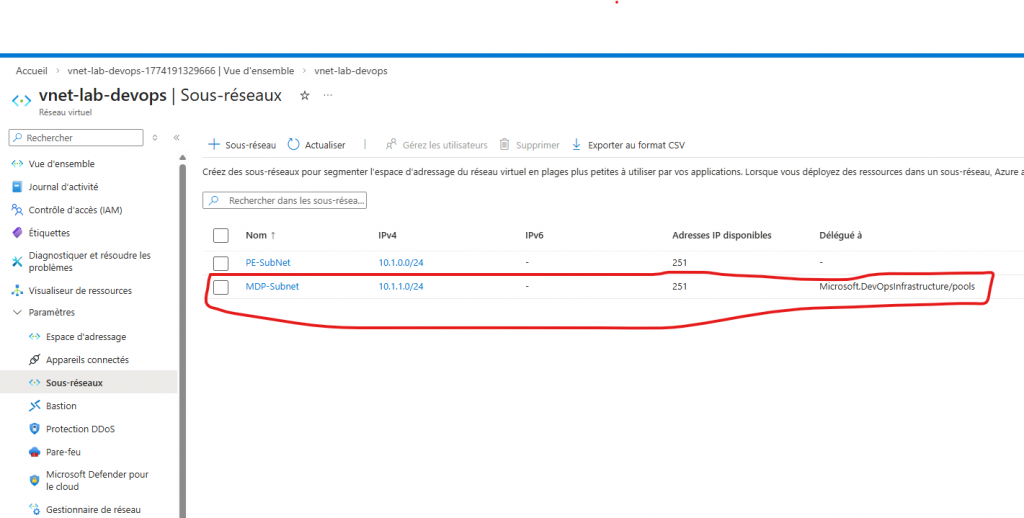Open the ellipsis more options menu
Viewport: 1024px width, 518px height.
[327, 95]
